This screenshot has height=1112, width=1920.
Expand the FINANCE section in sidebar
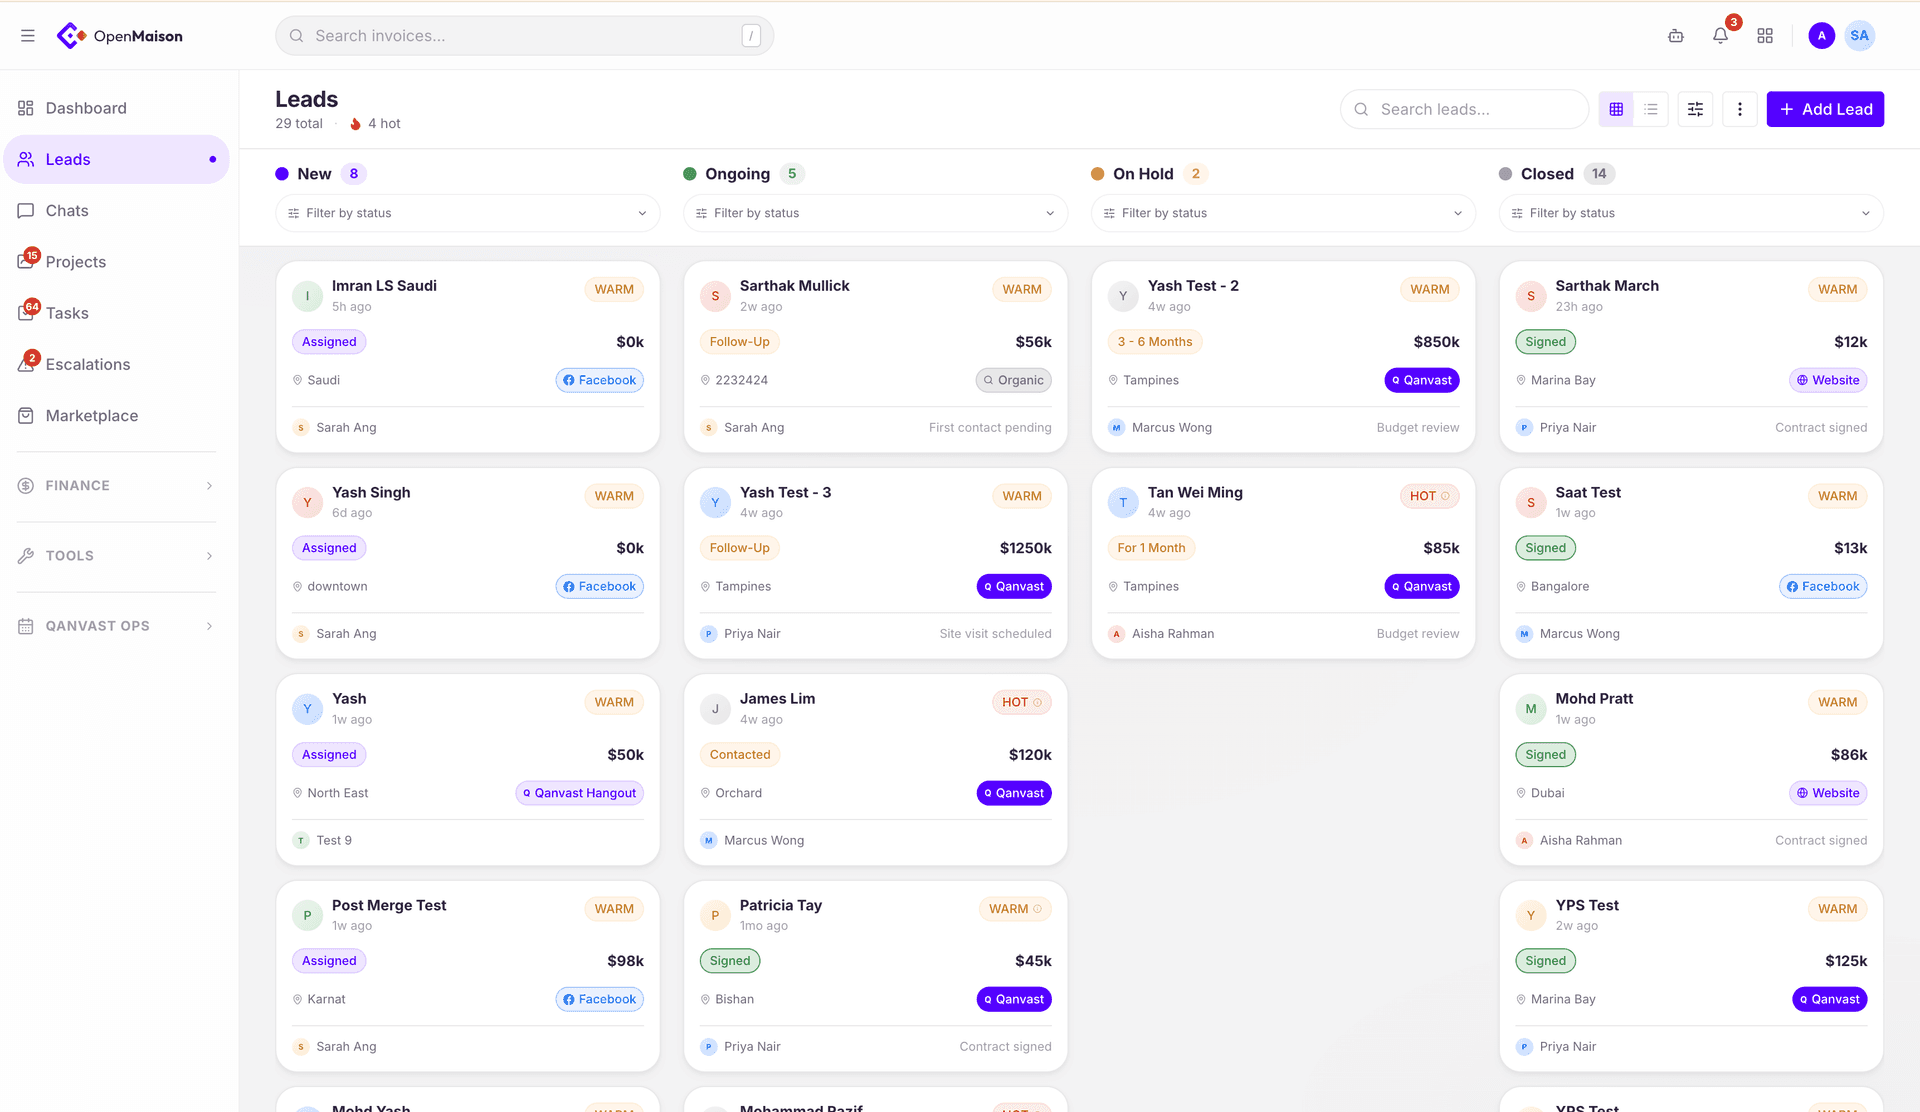115,485
